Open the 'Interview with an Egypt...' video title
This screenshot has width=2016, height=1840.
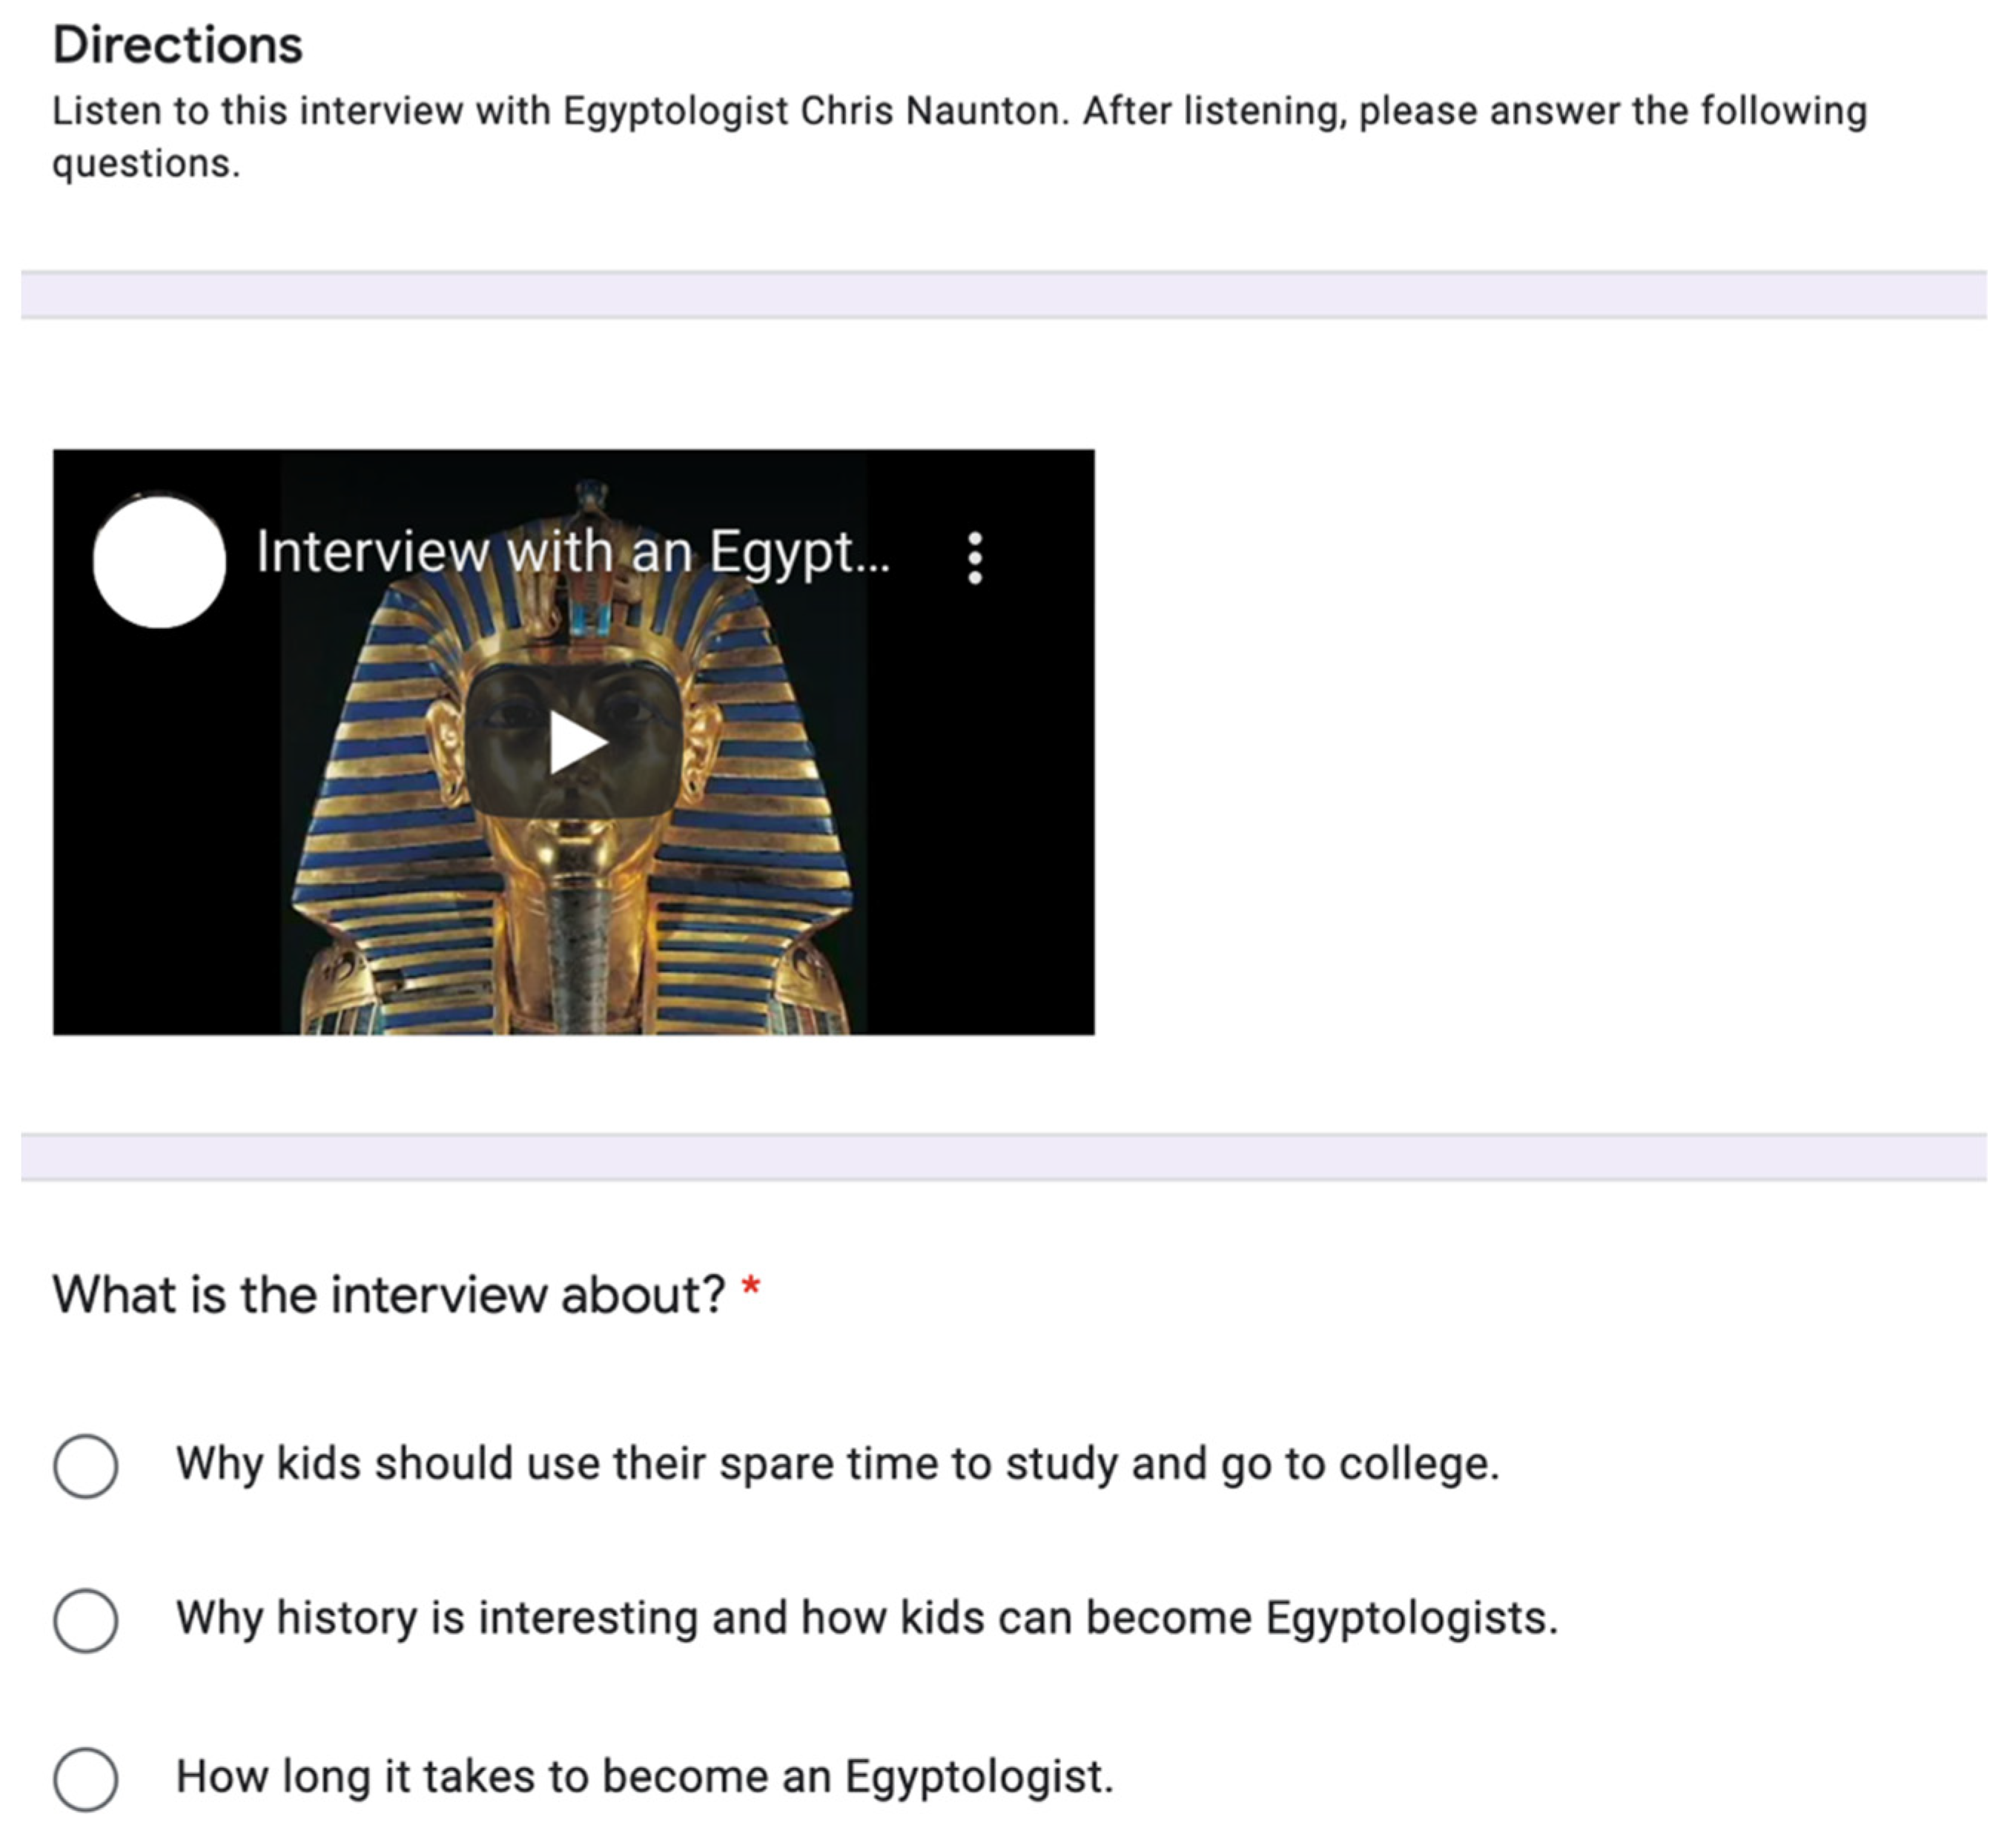click(x=572, y=551)
